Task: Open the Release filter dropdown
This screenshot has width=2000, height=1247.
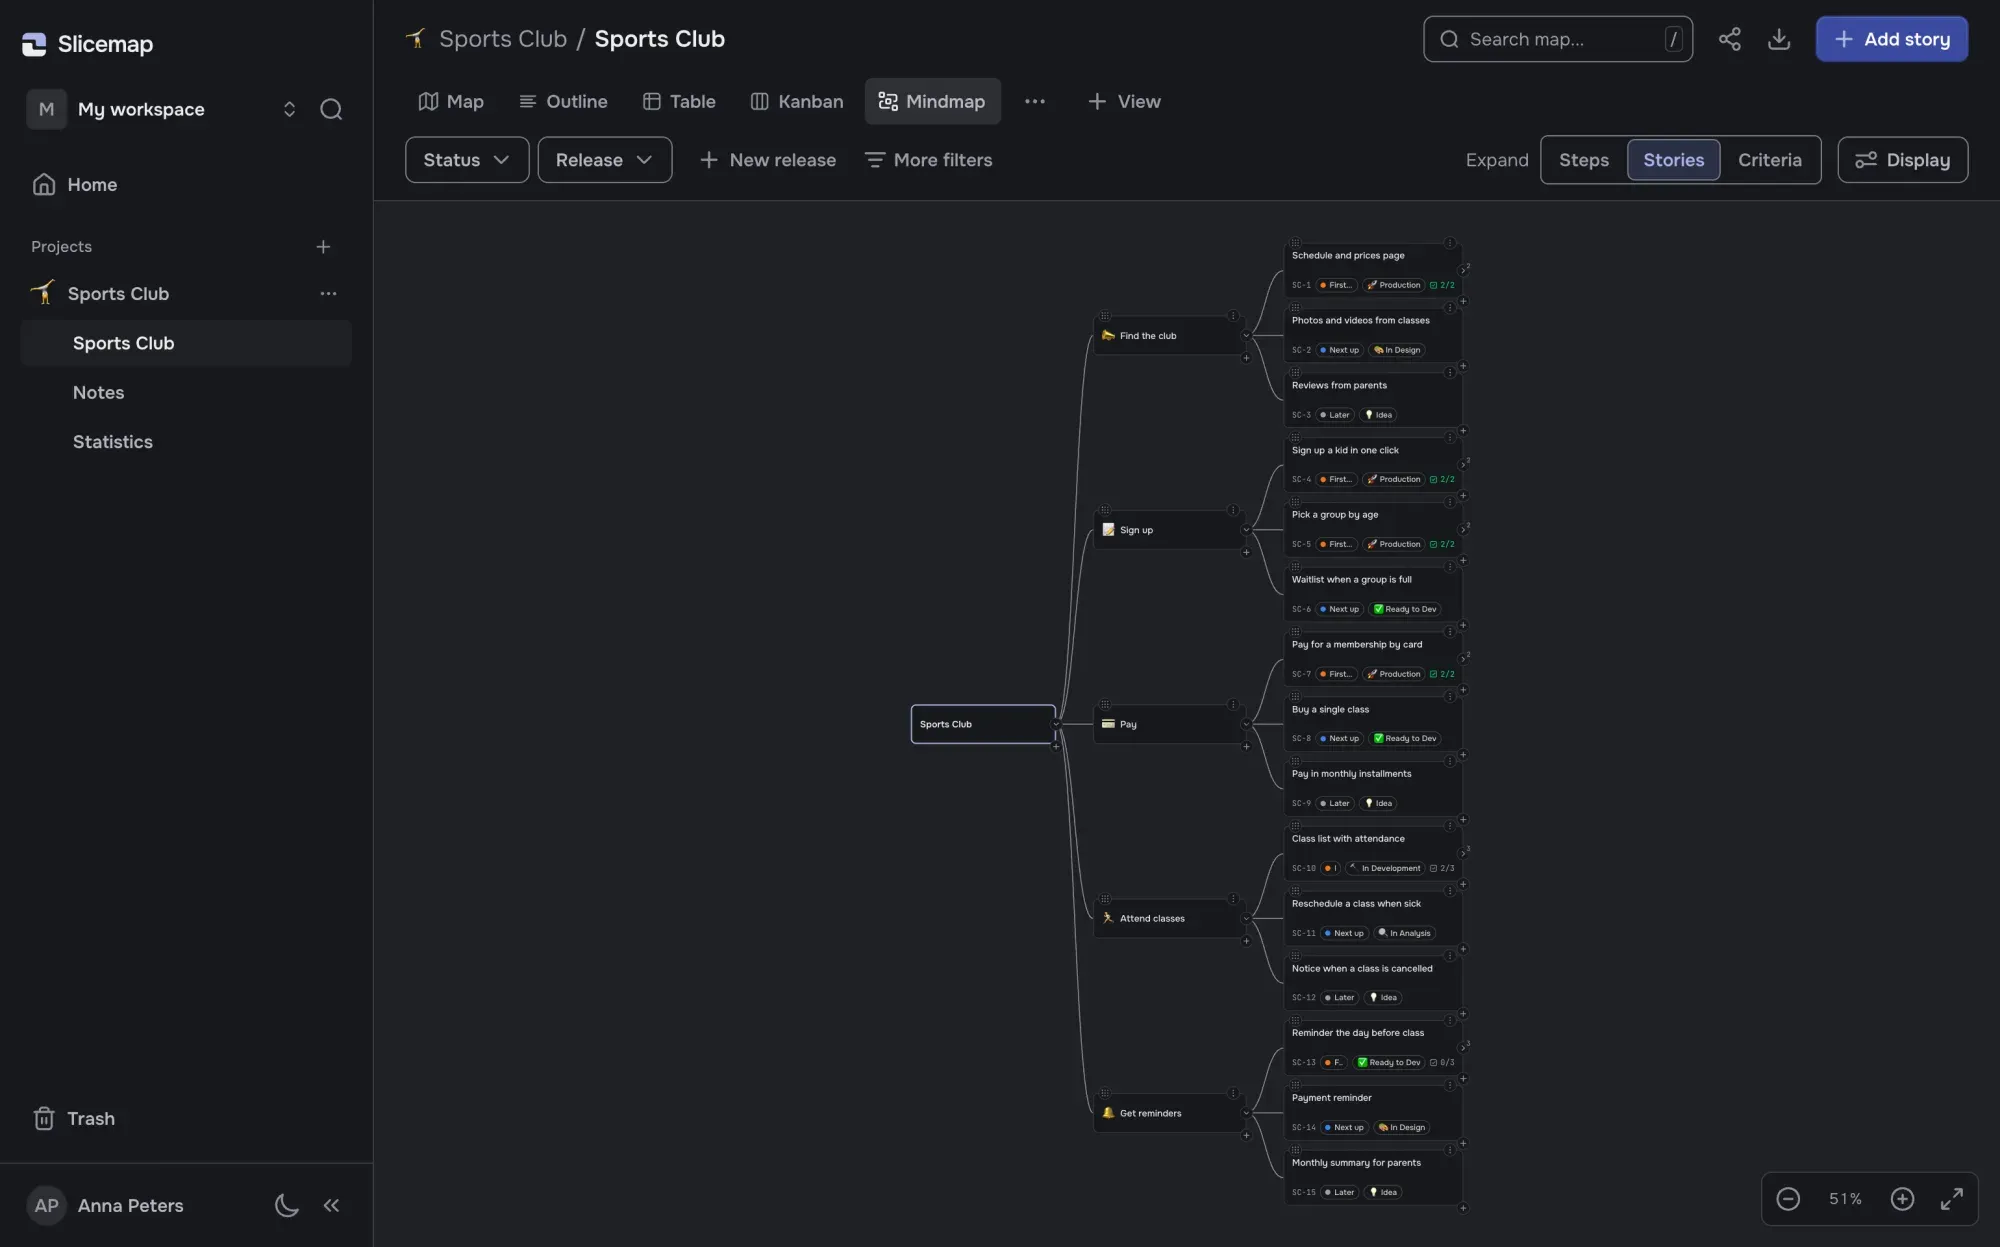Action: pos(604,160)
